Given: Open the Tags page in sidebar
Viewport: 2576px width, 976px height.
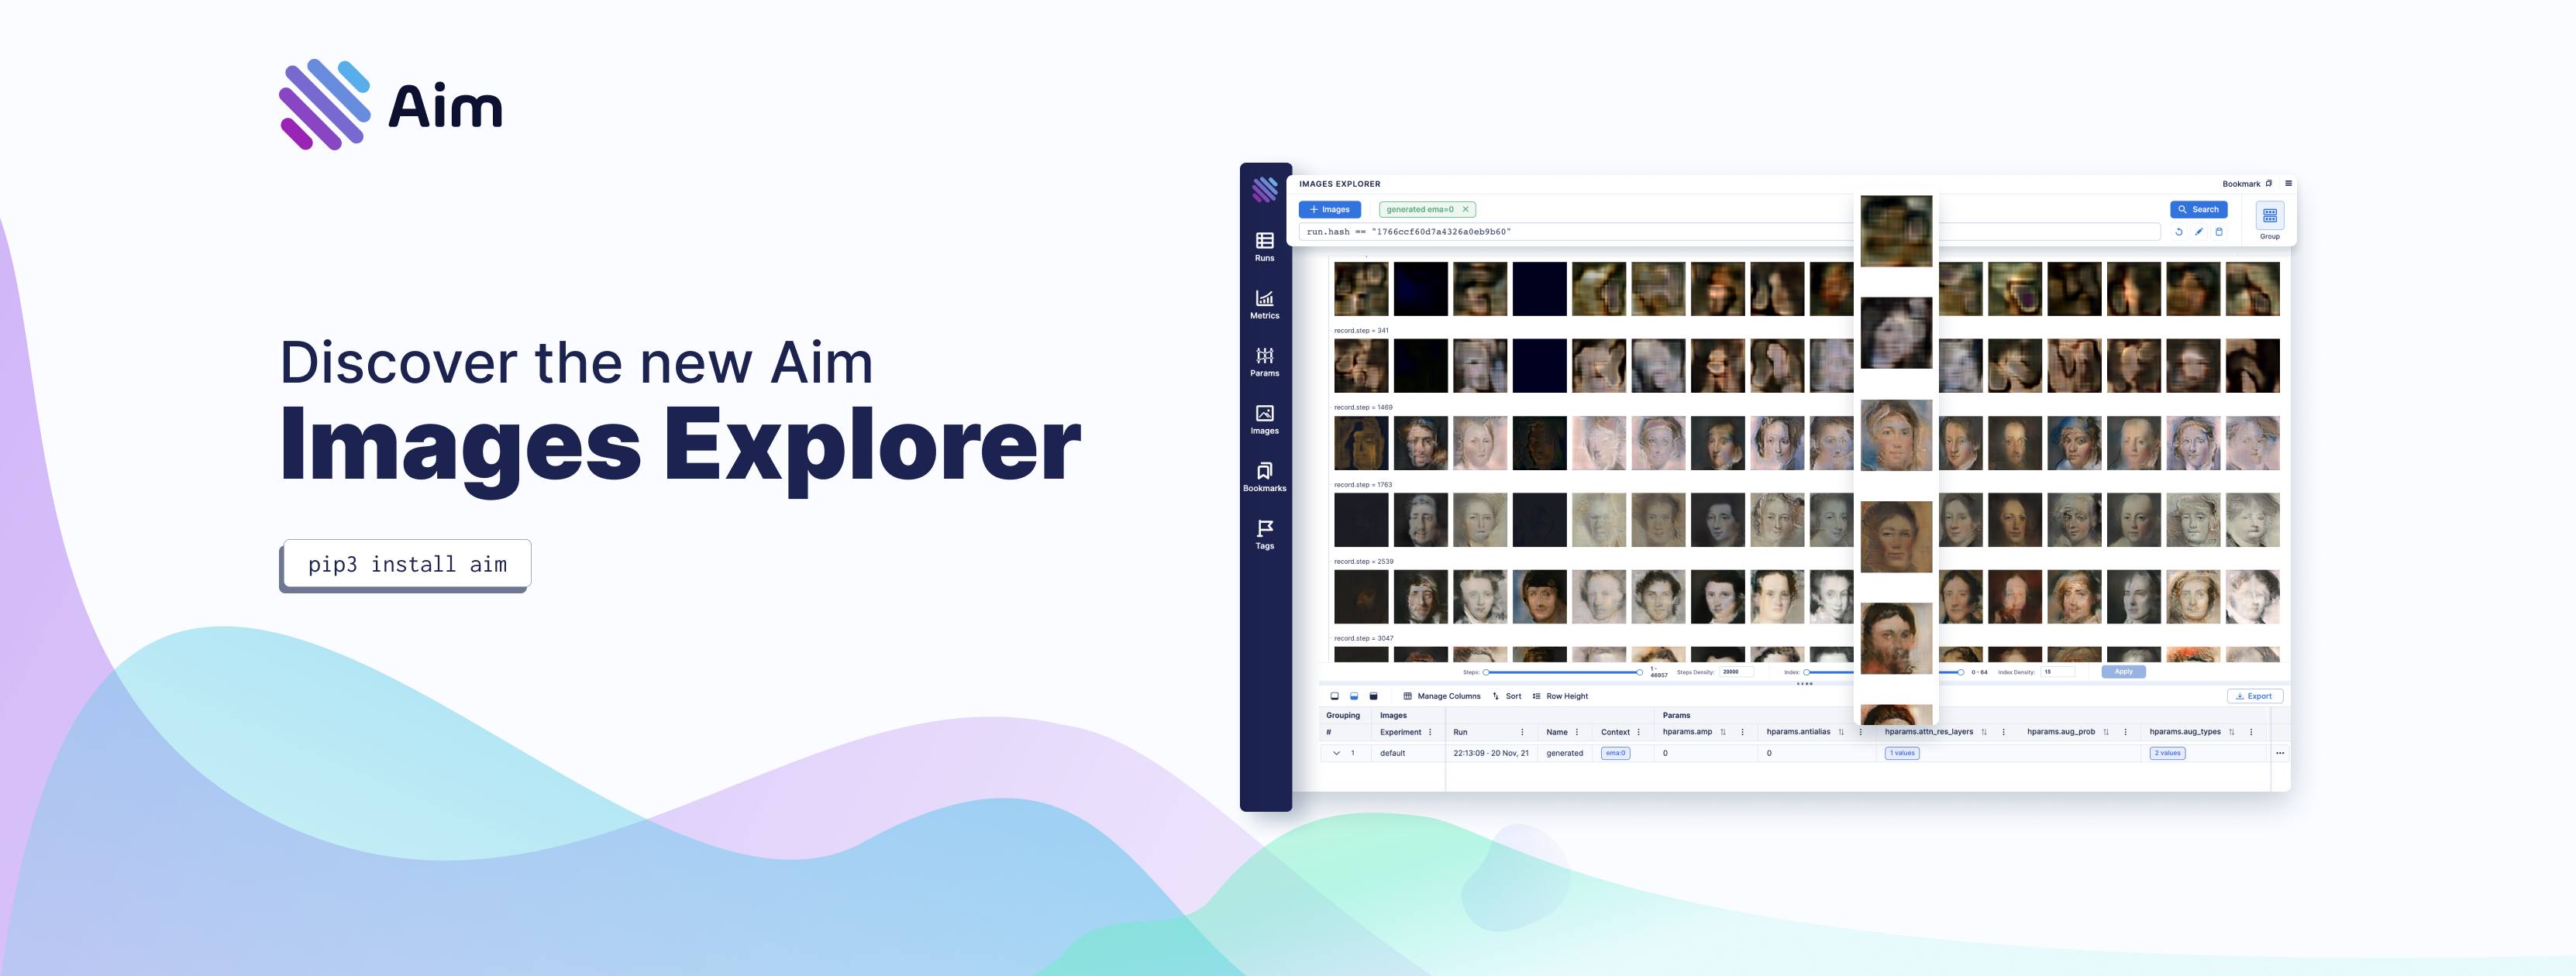Looking at the screenshot, I should pos(1264,535).
